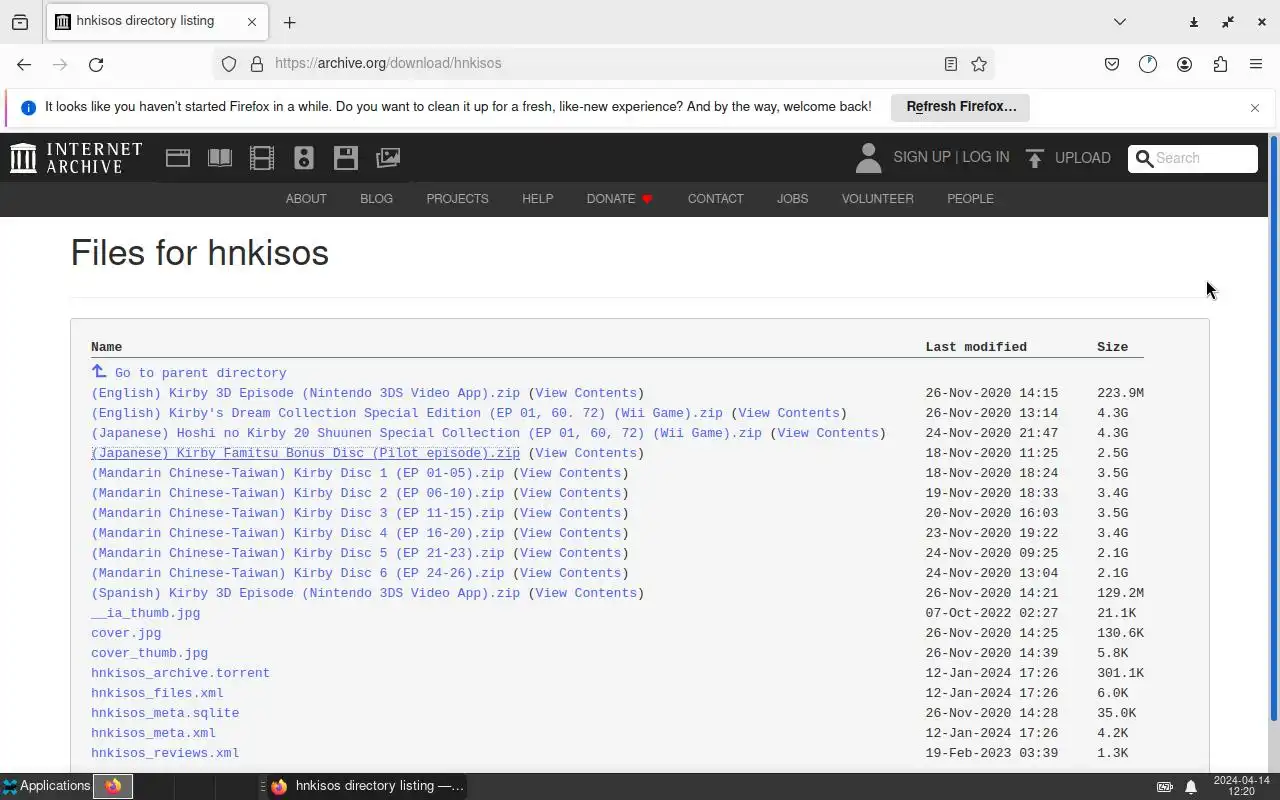Go back with the browser back arrow
This screenshot has width=1280, height=800.
[x=24, y=64]
